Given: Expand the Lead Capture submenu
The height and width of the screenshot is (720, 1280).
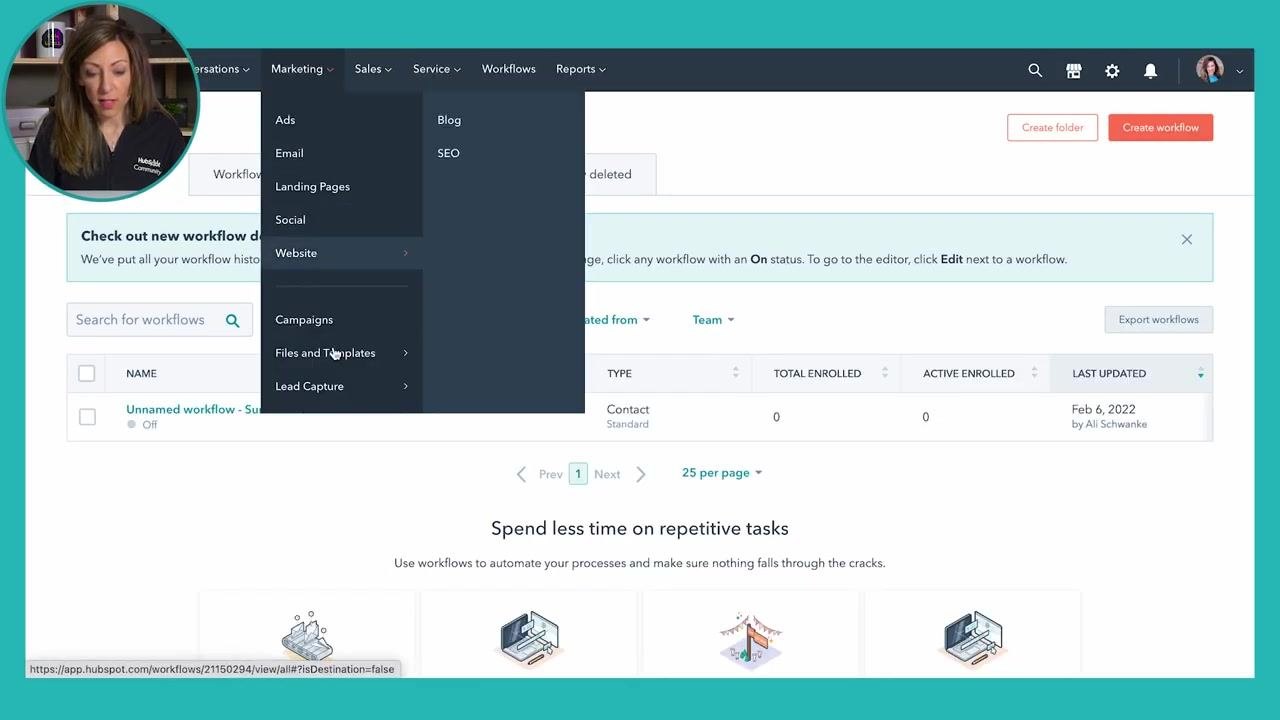Looking at the screenshot, I should [342, 386].
